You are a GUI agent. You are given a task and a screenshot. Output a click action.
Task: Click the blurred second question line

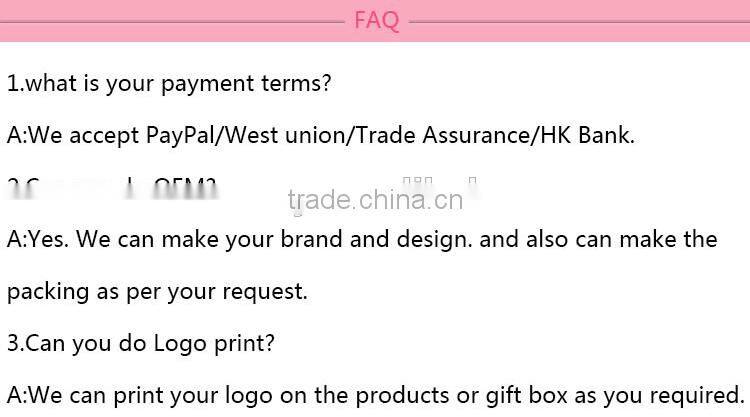[x=112, y=188]
